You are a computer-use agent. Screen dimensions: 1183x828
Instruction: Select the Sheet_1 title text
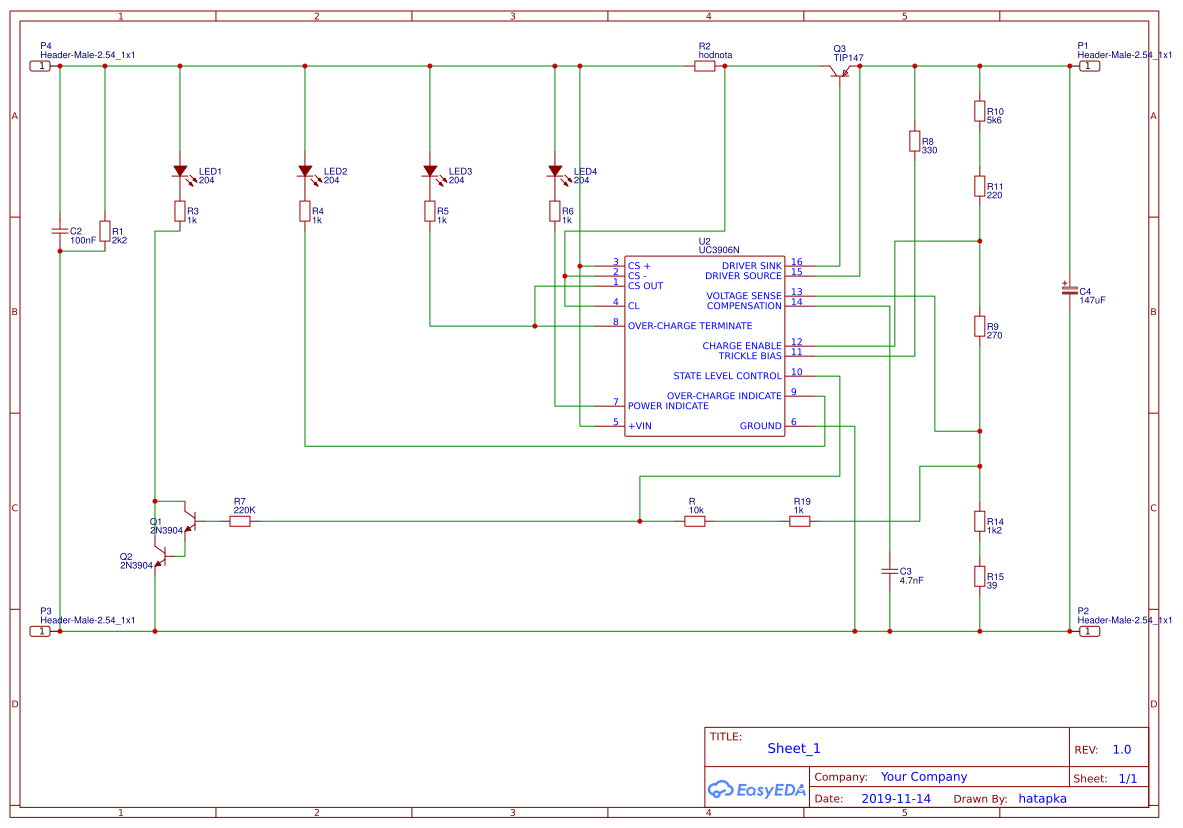(794, 748)
